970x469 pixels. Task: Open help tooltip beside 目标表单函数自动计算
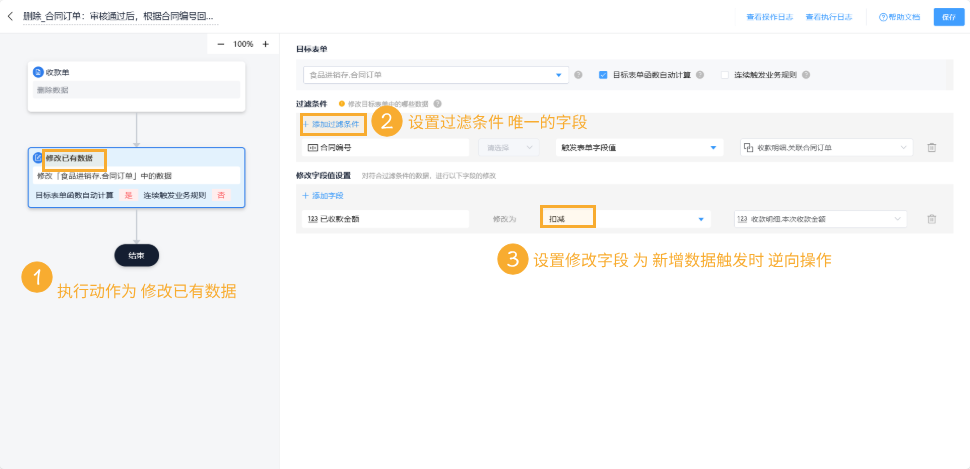click(x=700, y=75)
